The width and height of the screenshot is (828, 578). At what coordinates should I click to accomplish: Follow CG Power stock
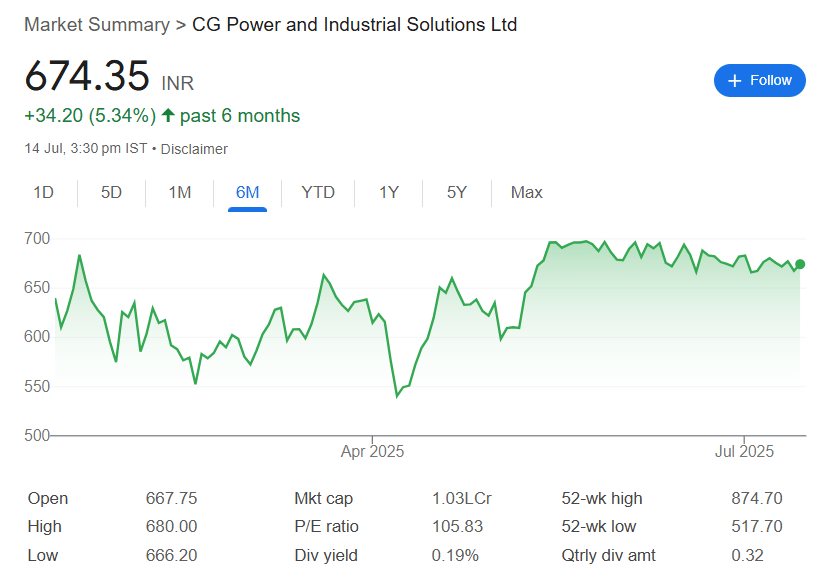coord(760,81)
